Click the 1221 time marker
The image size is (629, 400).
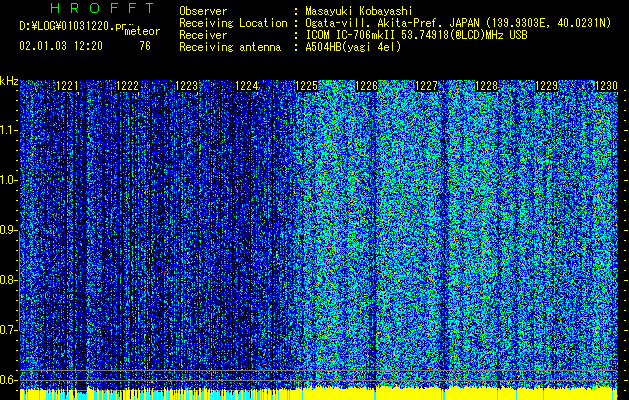(67, 86)
